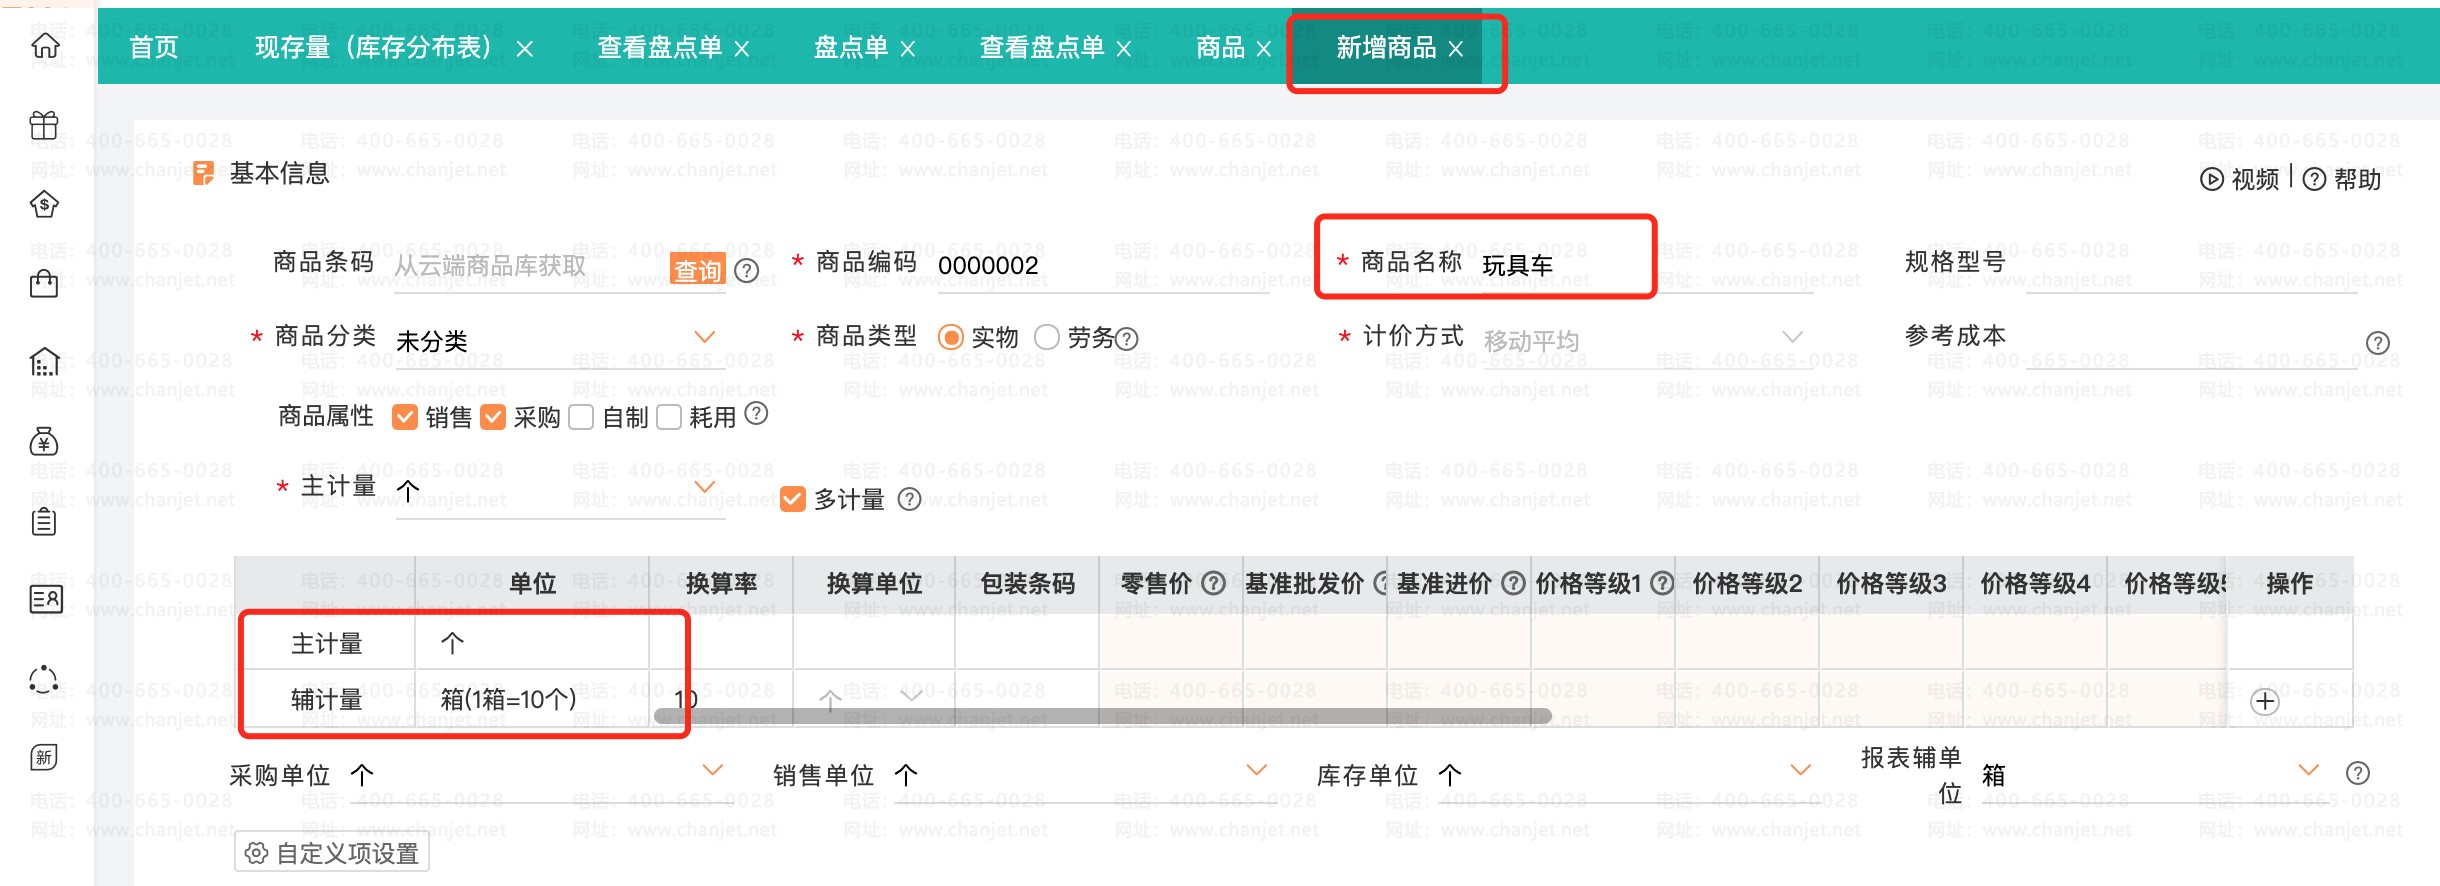This screenshot has height=886, width=2440.
Task: Close the 盘点单 tab
Action: 908,48
